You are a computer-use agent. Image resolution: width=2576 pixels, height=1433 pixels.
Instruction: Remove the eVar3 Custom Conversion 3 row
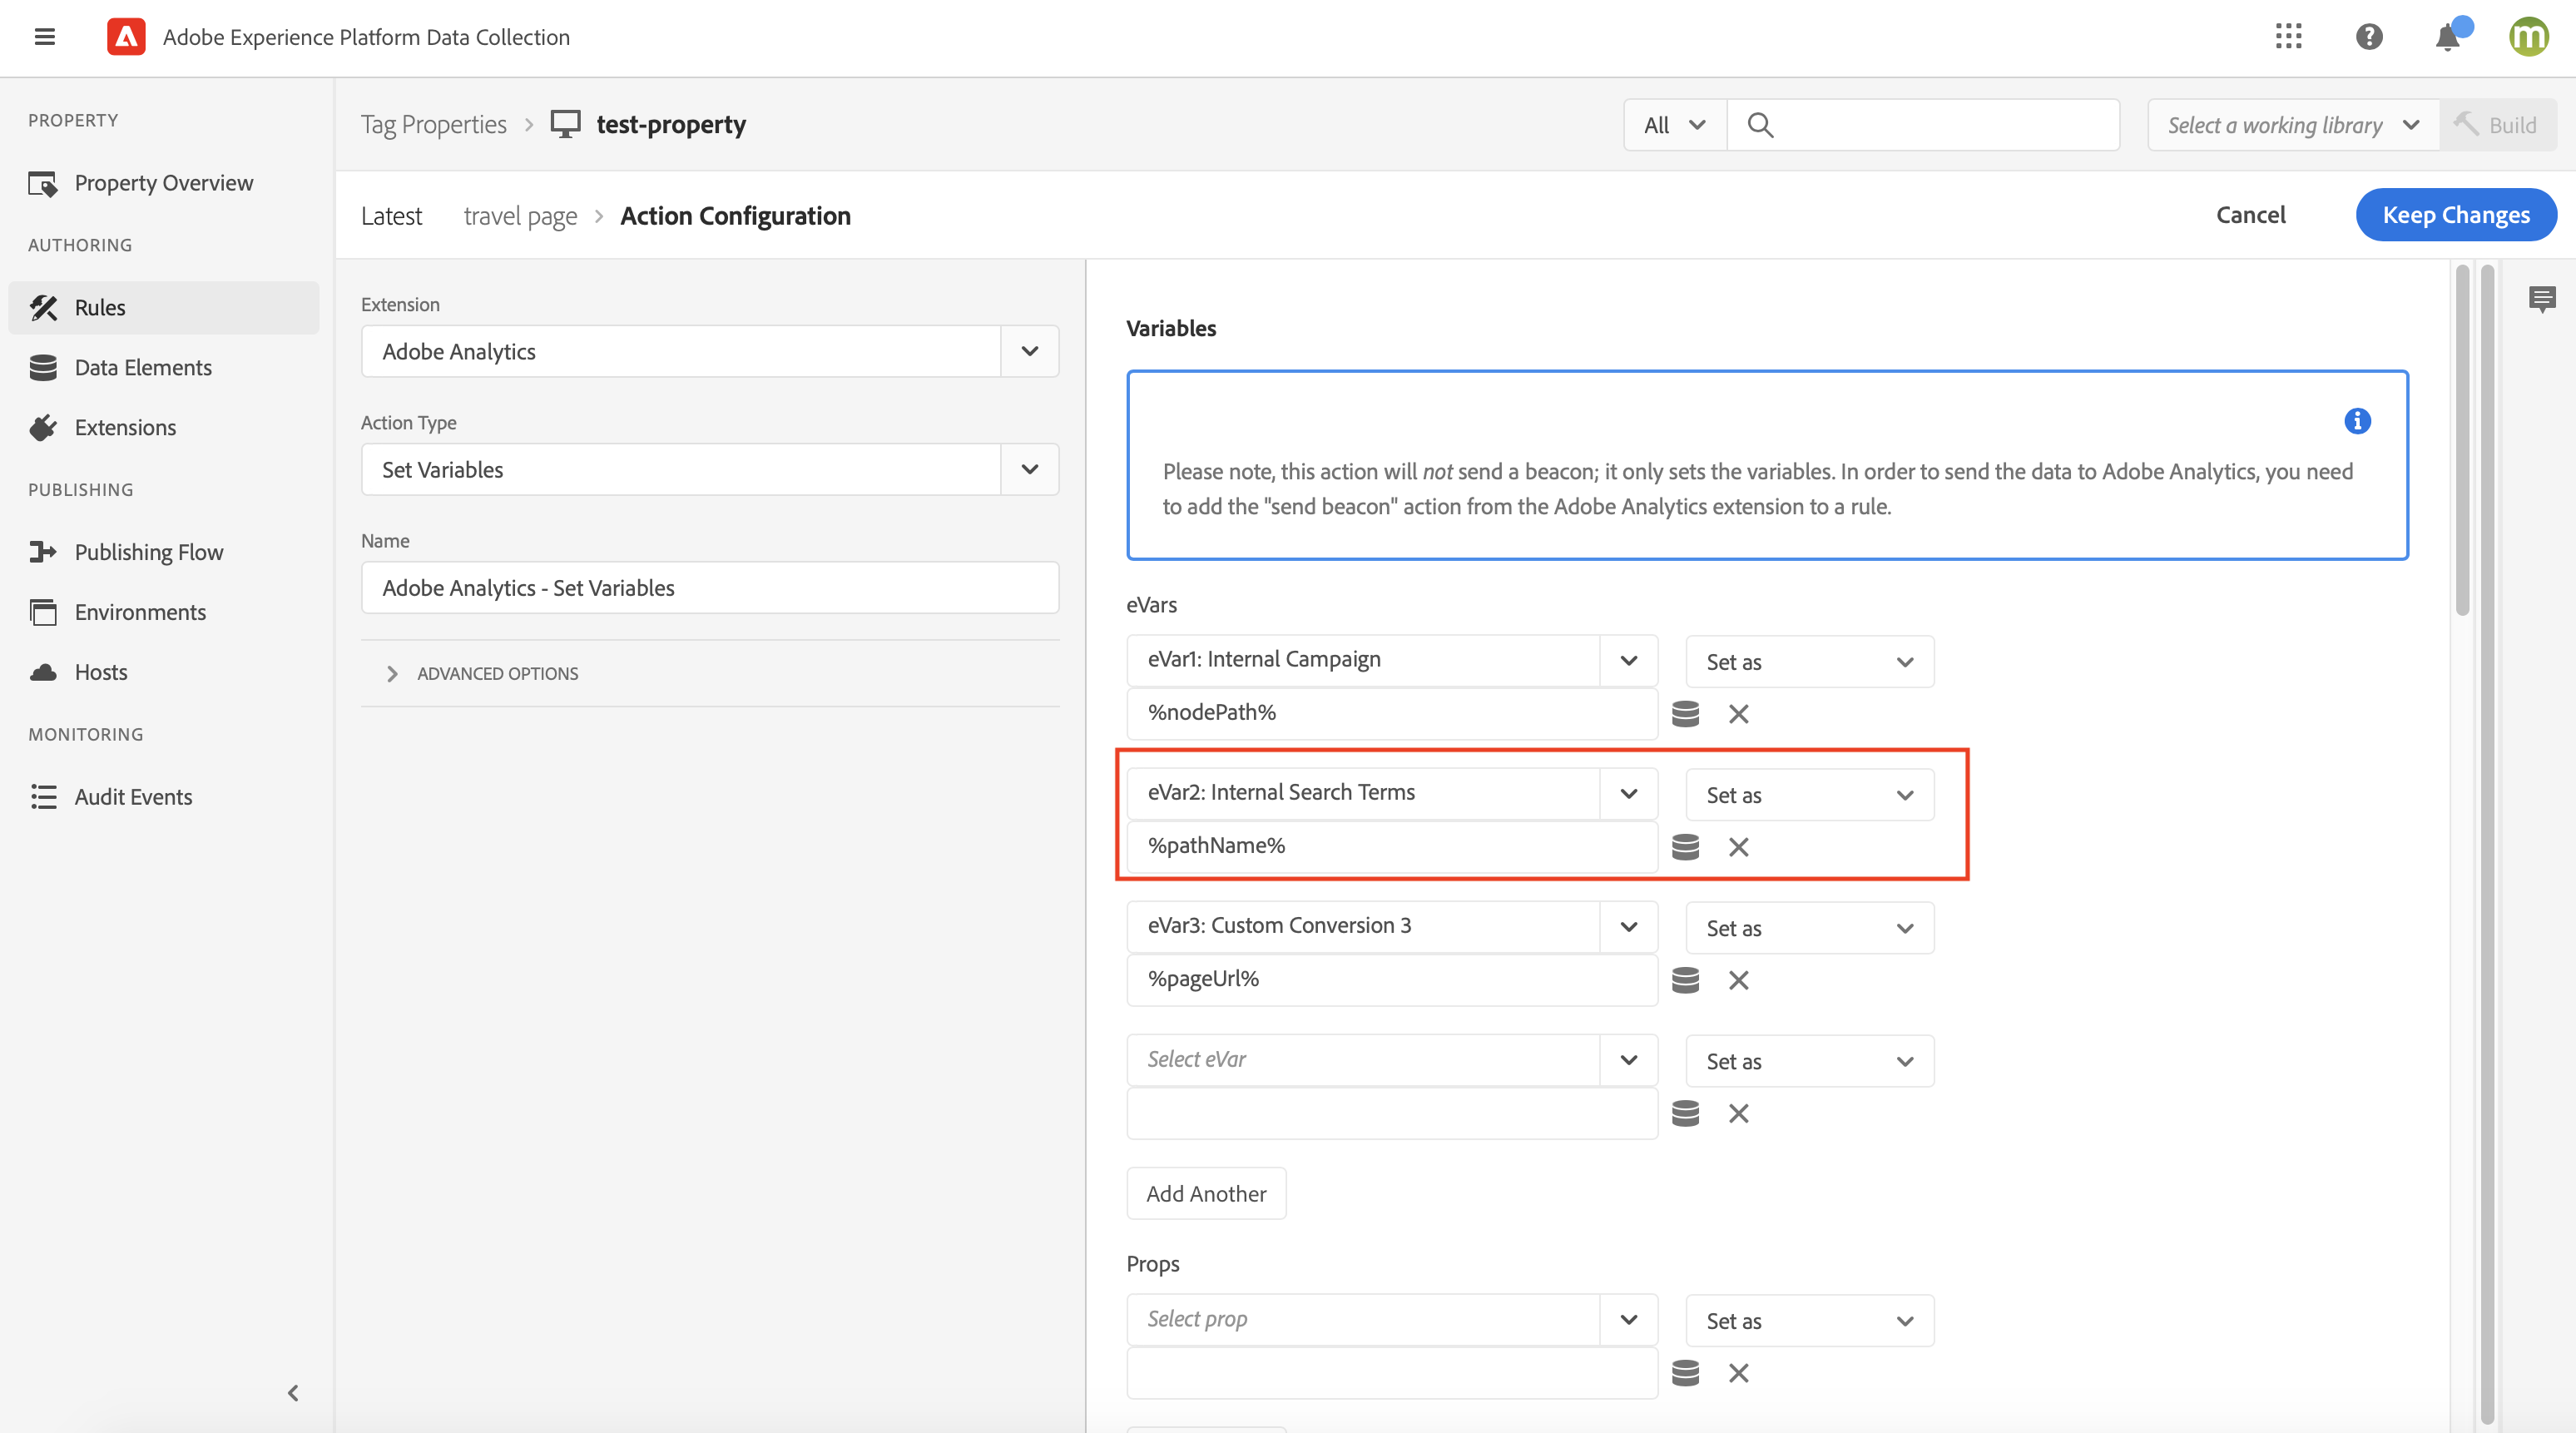[1738, 980]
